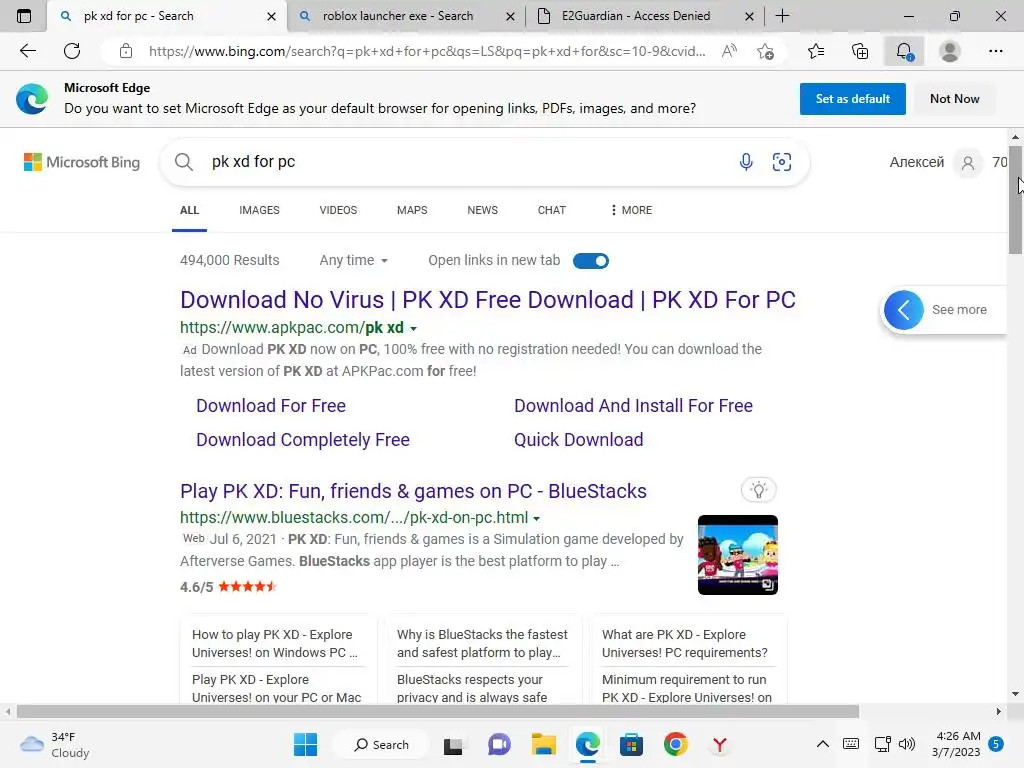Image resolution: width=1024 pixels, height=768 pixels.
Task: Show hidden system tray icons chevron
Action: click(822, 744)
